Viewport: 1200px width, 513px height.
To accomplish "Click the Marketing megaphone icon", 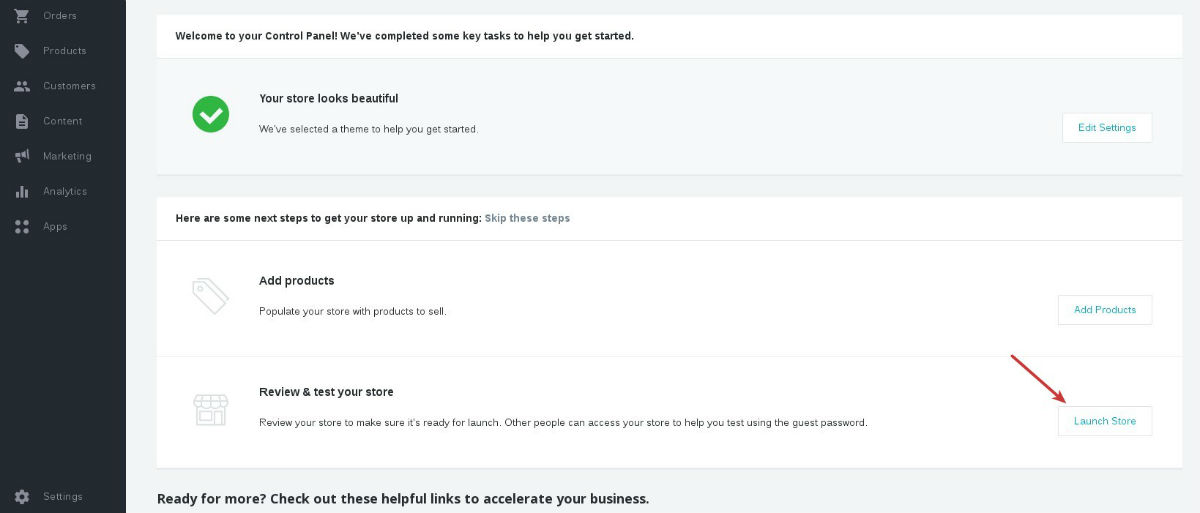I will (x=22, y=156).
